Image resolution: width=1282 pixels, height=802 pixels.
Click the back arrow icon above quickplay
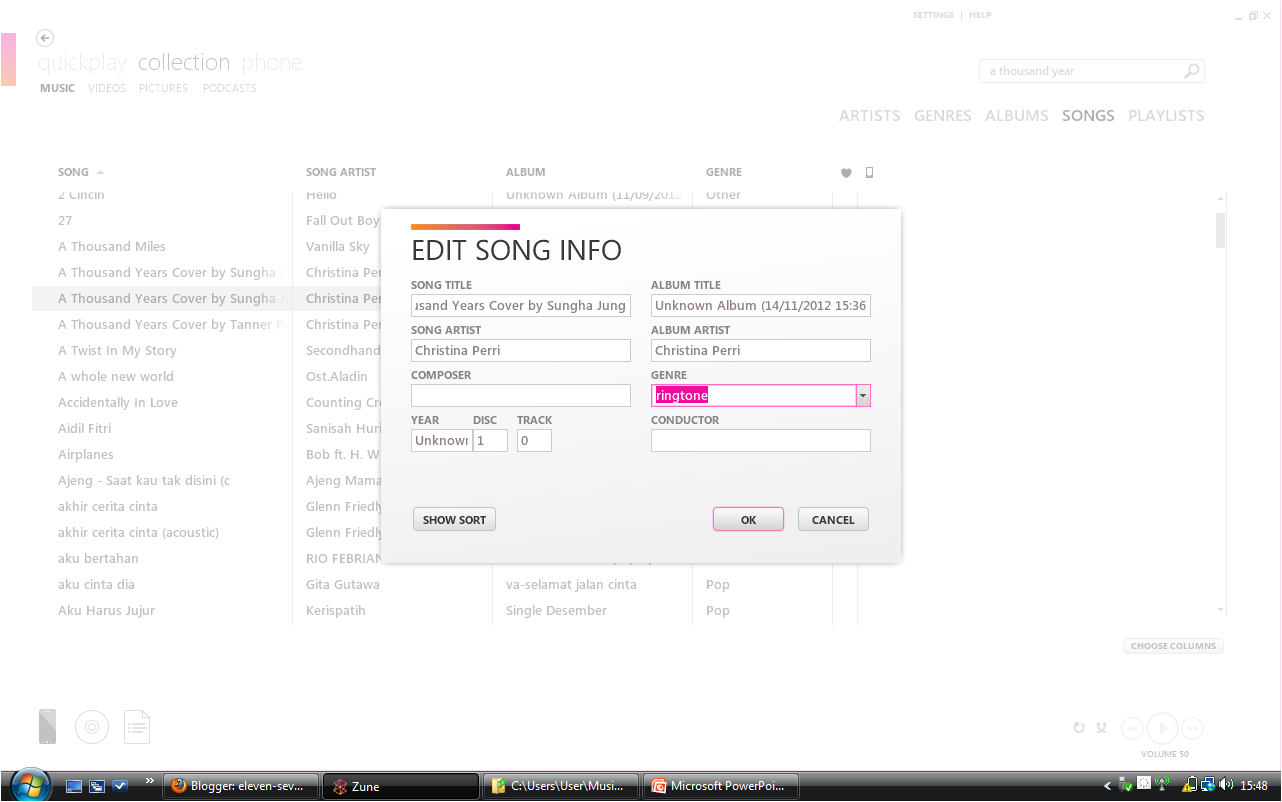coord(45,38)
